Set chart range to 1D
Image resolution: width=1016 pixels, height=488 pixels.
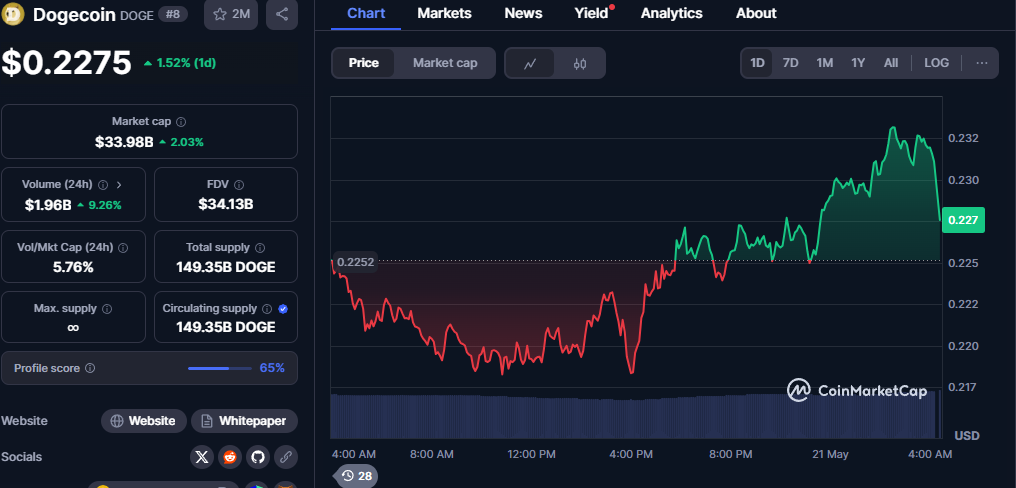tap(757, 63)
